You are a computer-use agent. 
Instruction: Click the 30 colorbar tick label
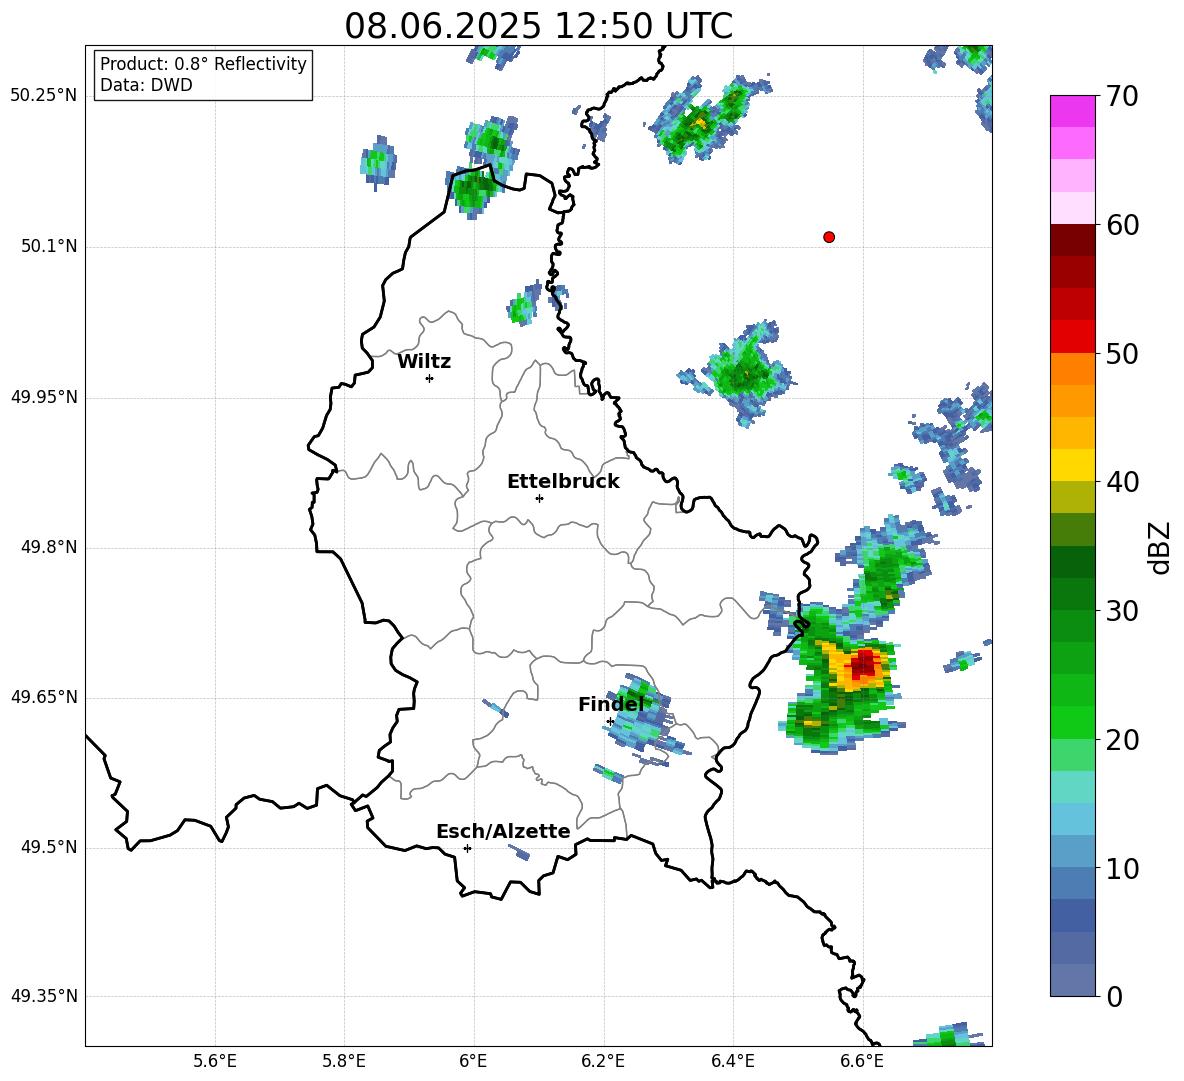[1122, 611]
